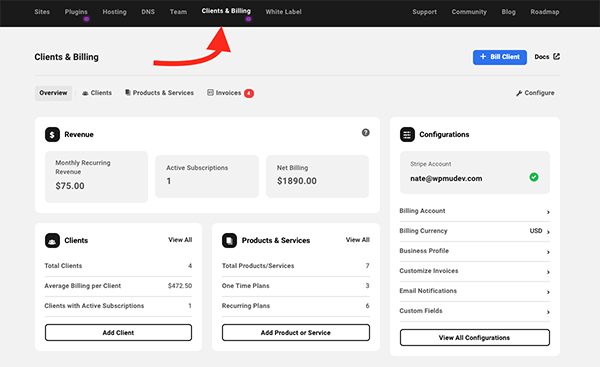Open the Team navigation item

click(178, 12)
